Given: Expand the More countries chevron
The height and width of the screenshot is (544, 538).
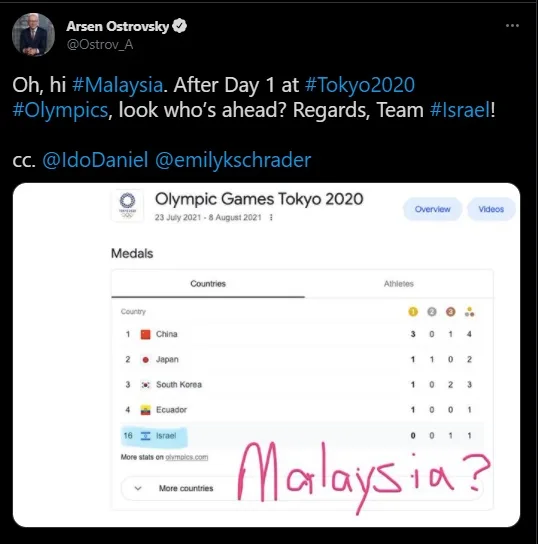Looking at the screenshot, I should tap(138, 488).
